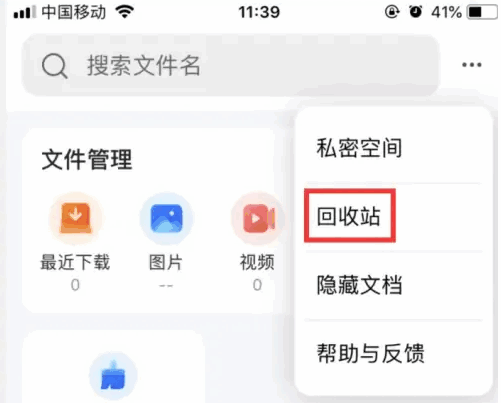Screen dimensions: 501x403
Task: Focus the 搜索文件名 search field
Action: (230, 65)
